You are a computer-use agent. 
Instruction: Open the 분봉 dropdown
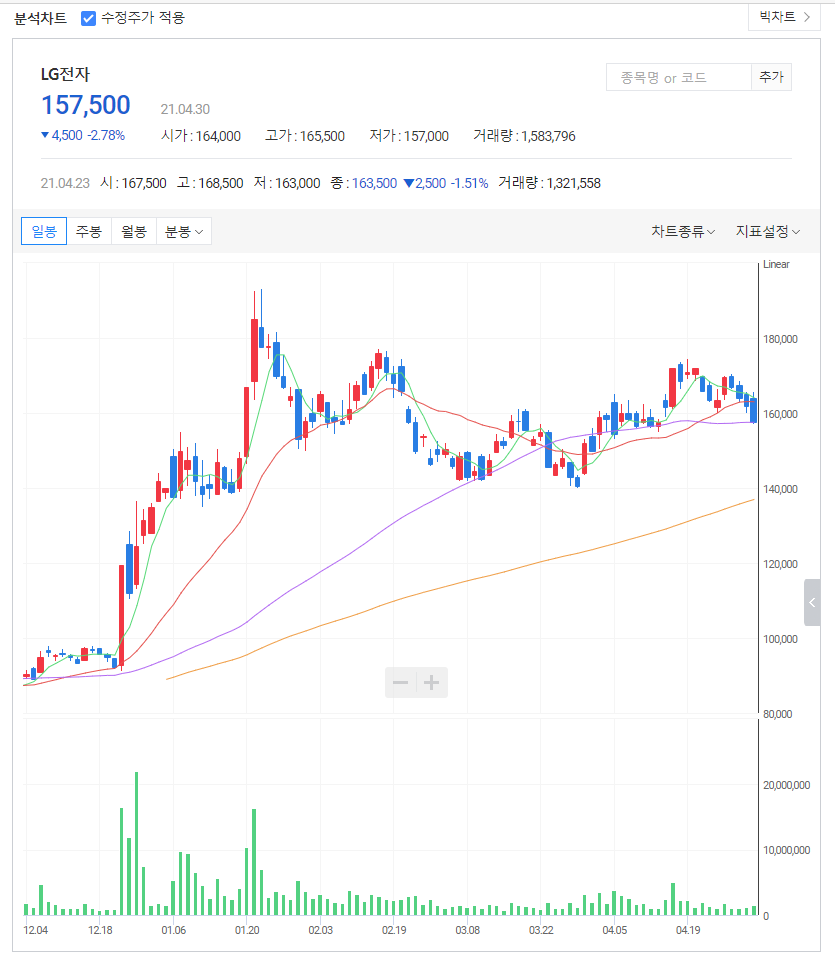click(184, 231)
